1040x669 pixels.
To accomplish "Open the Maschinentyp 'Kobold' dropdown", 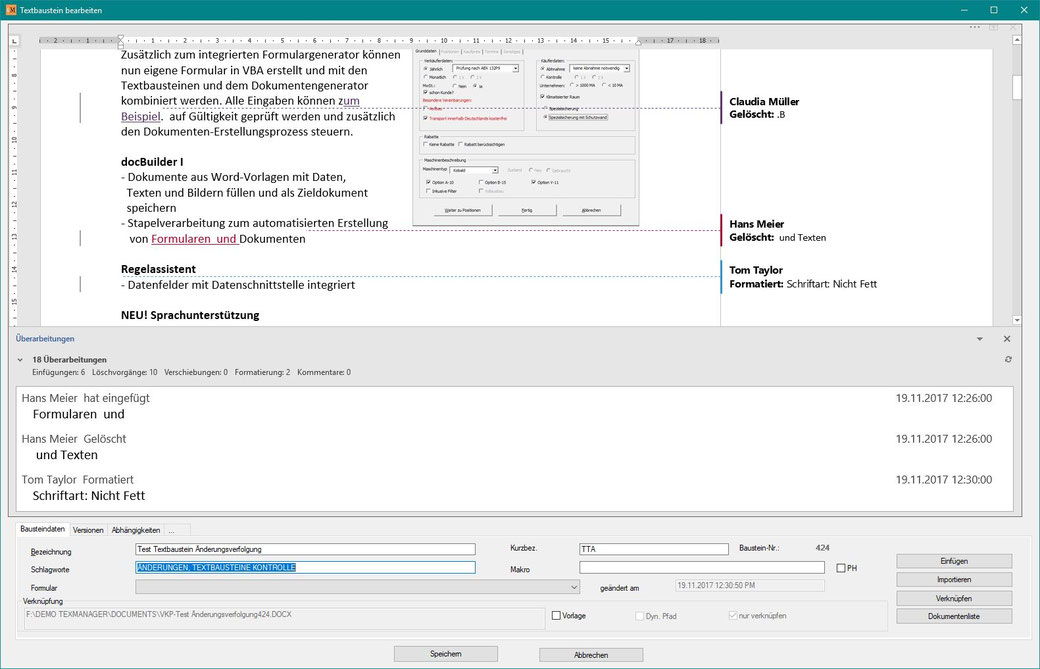I will tap(495, 171).
